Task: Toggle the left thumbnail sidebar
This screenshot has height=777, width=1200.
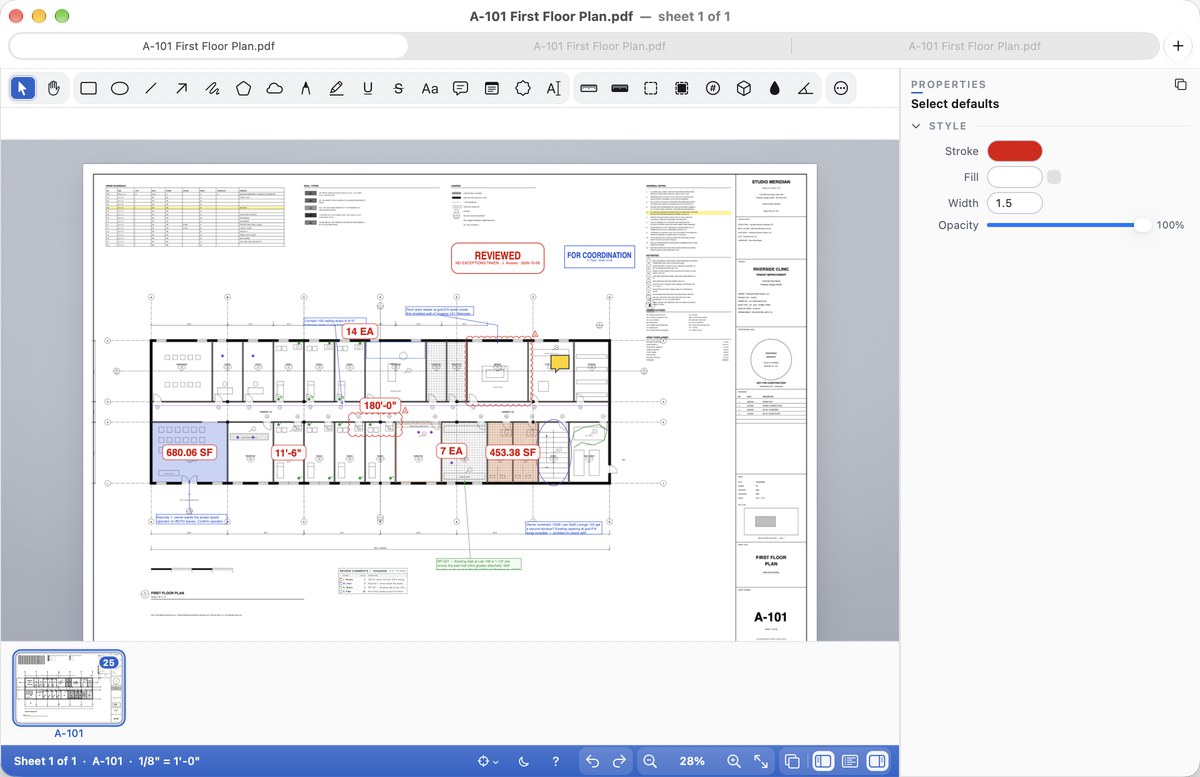Action: pos(823,761)
